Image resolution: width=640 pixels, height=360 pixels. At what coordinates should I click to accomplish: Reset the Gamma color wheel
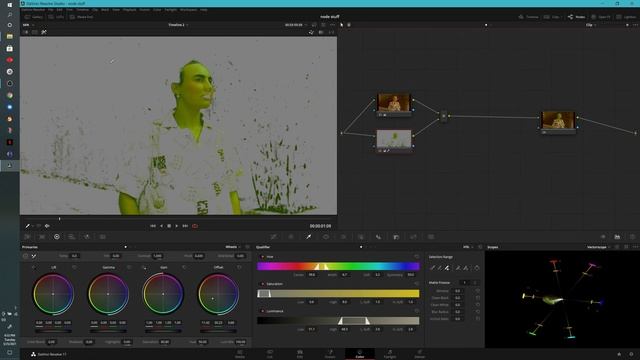coord(129,267)
